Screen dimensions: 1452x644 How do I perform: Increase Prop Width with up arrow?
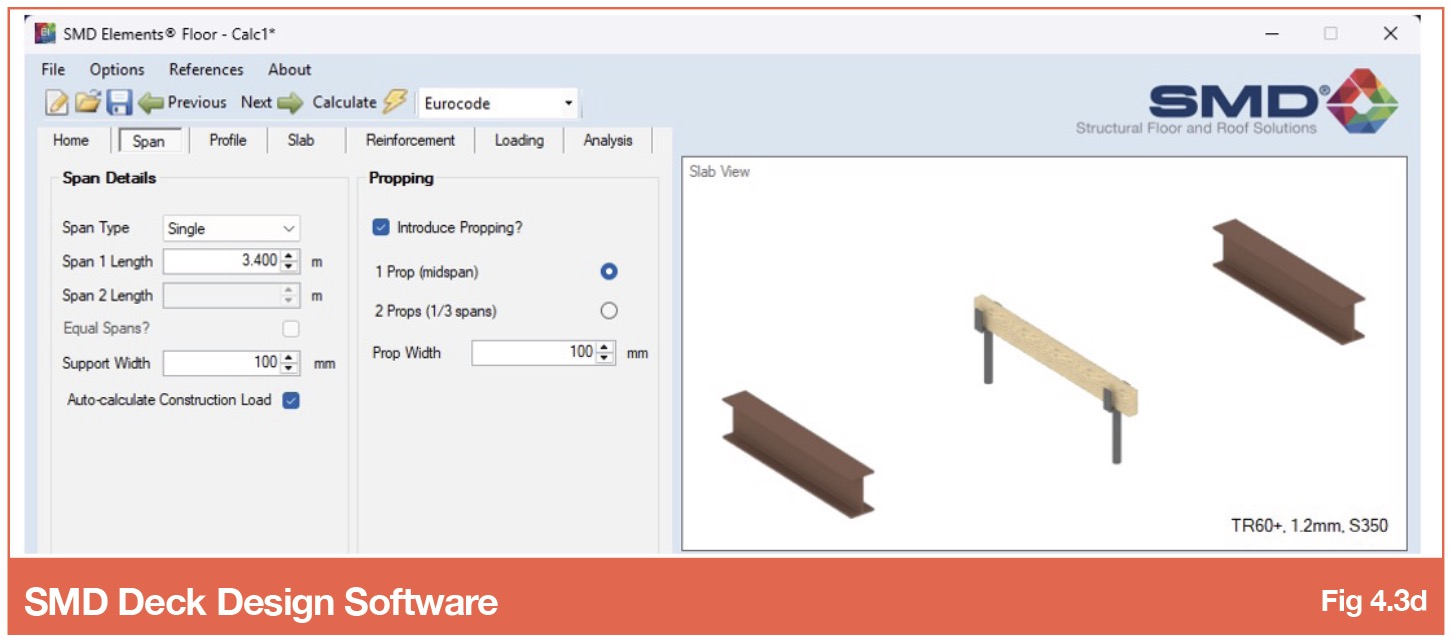pyautogui.click(x=606, y=346)
